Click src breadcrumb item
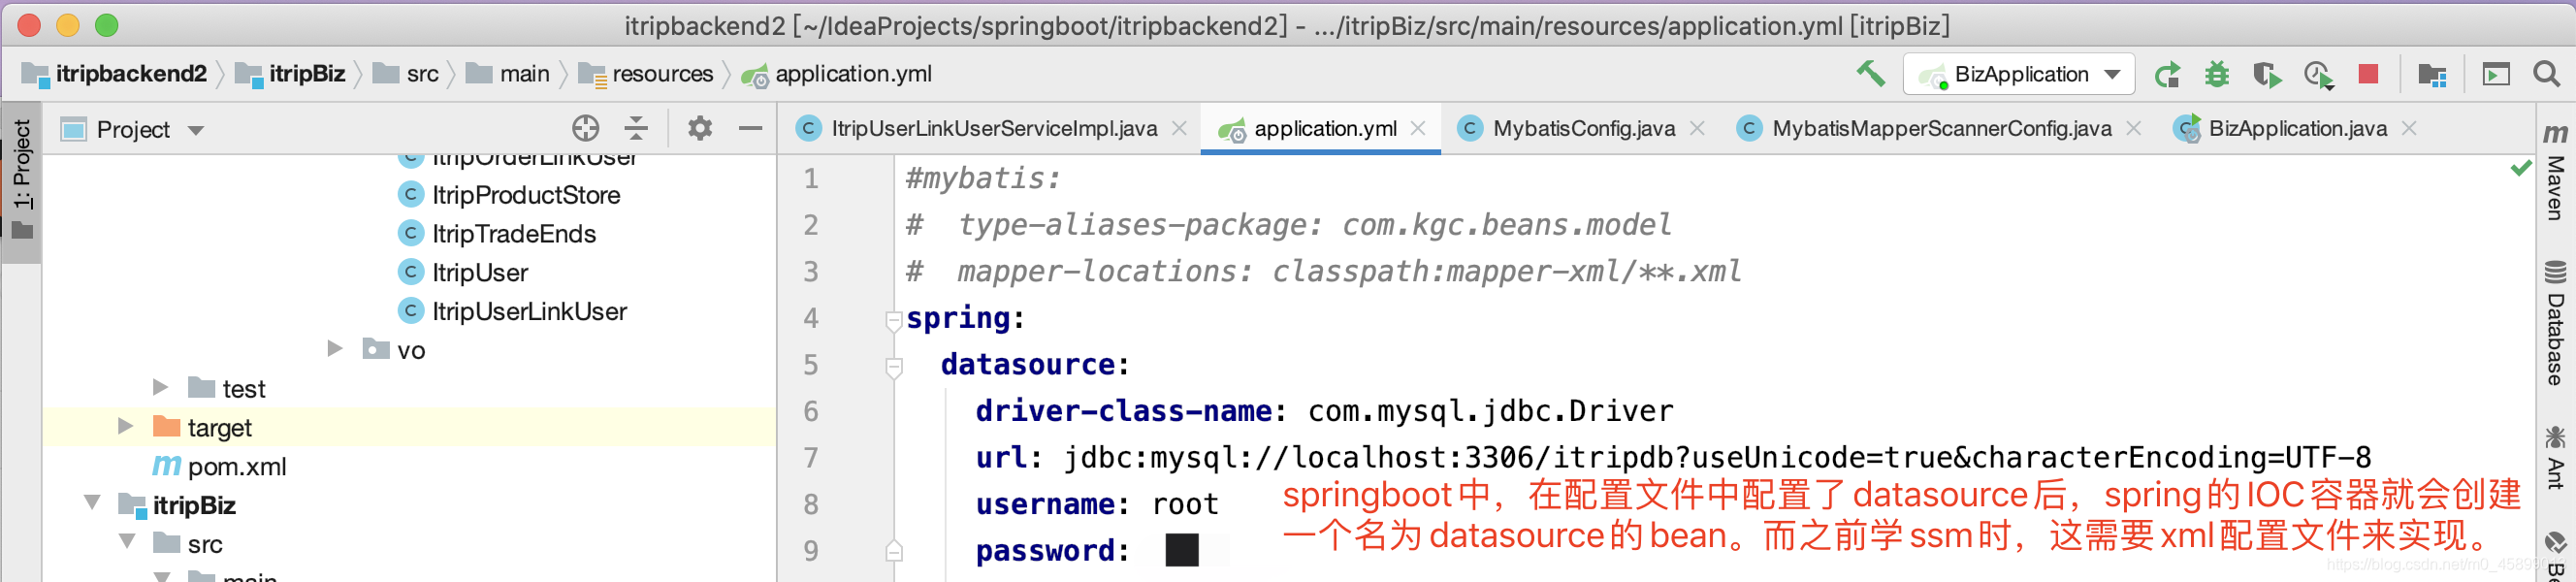This screenshot has width=2576, height=582. pyautogui.click(x=405, y=74)
